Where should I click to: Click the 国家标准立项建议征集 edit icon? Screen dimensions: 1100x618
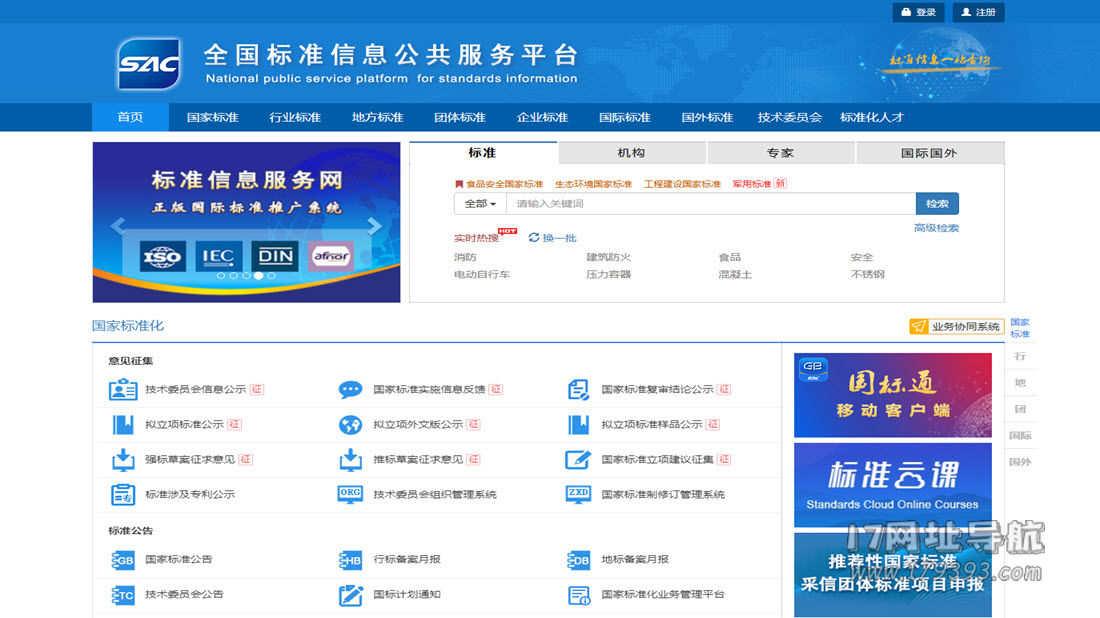[578, 460]
